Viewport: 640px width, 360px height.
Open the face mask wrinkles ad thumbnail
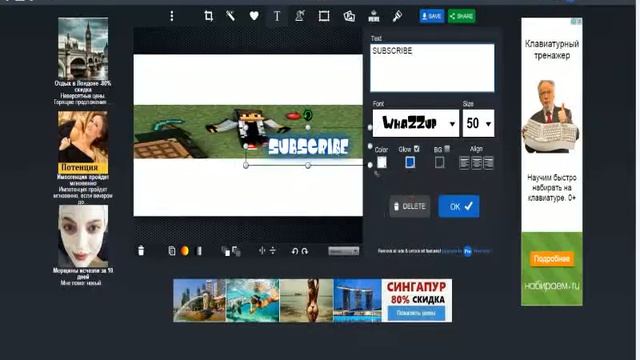[x=83, y=236]
